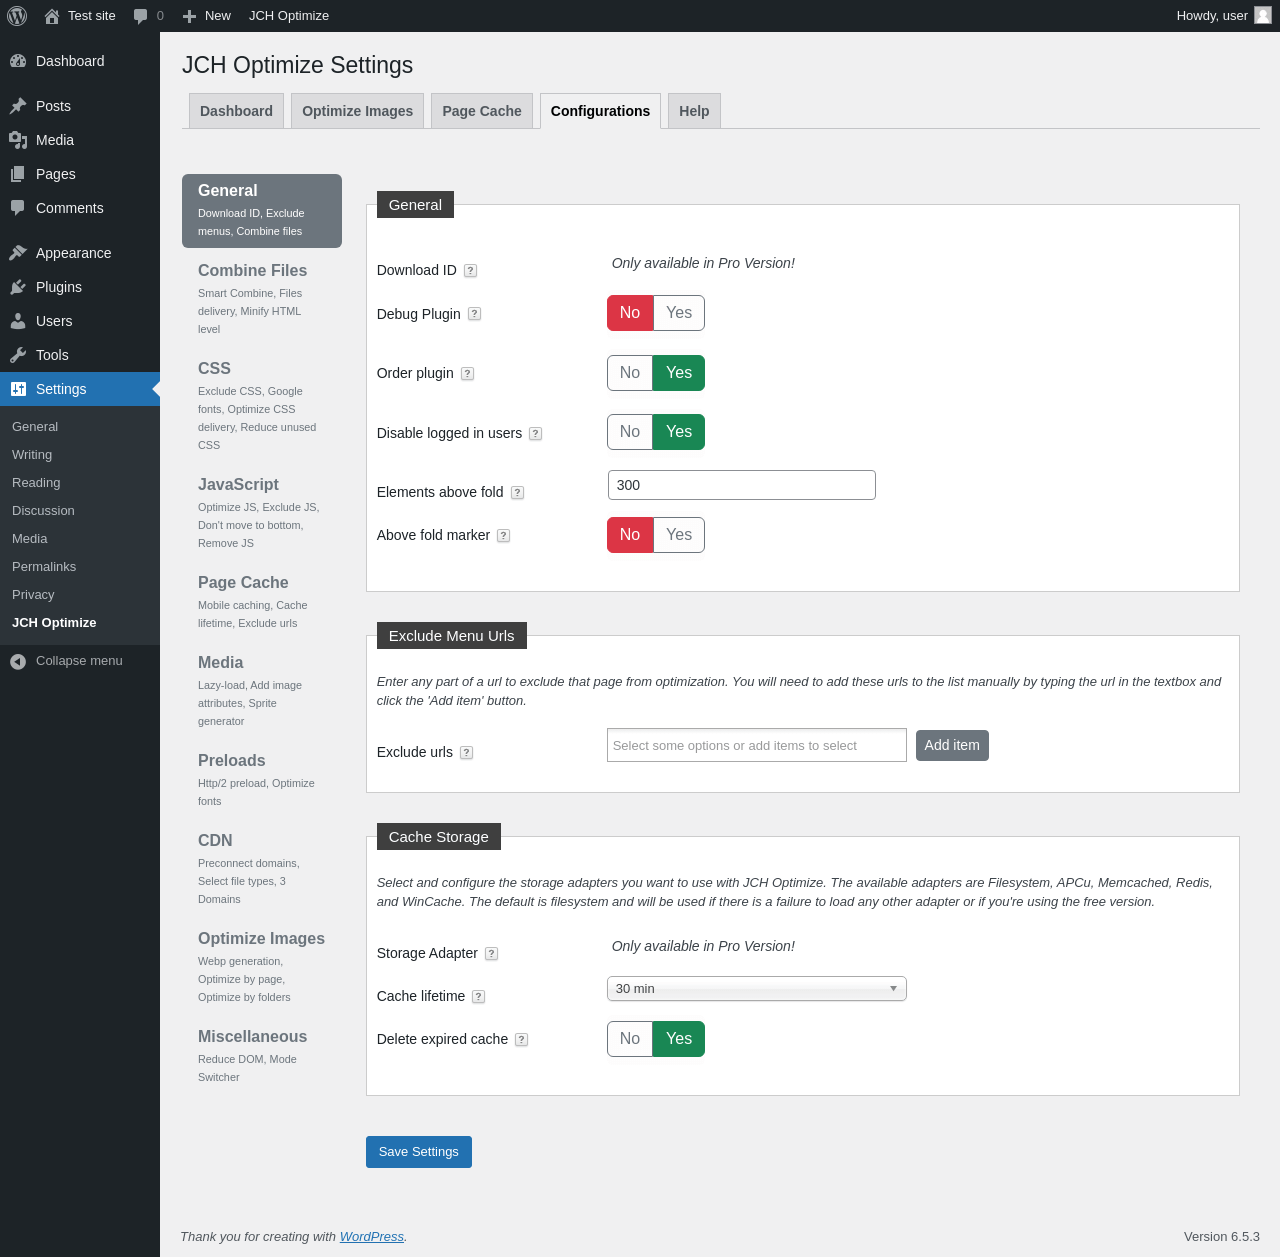Click the Media library icon in sidebar
Image resolution: width=1280 pixels, height=1257 pixels.
point(18,140)
